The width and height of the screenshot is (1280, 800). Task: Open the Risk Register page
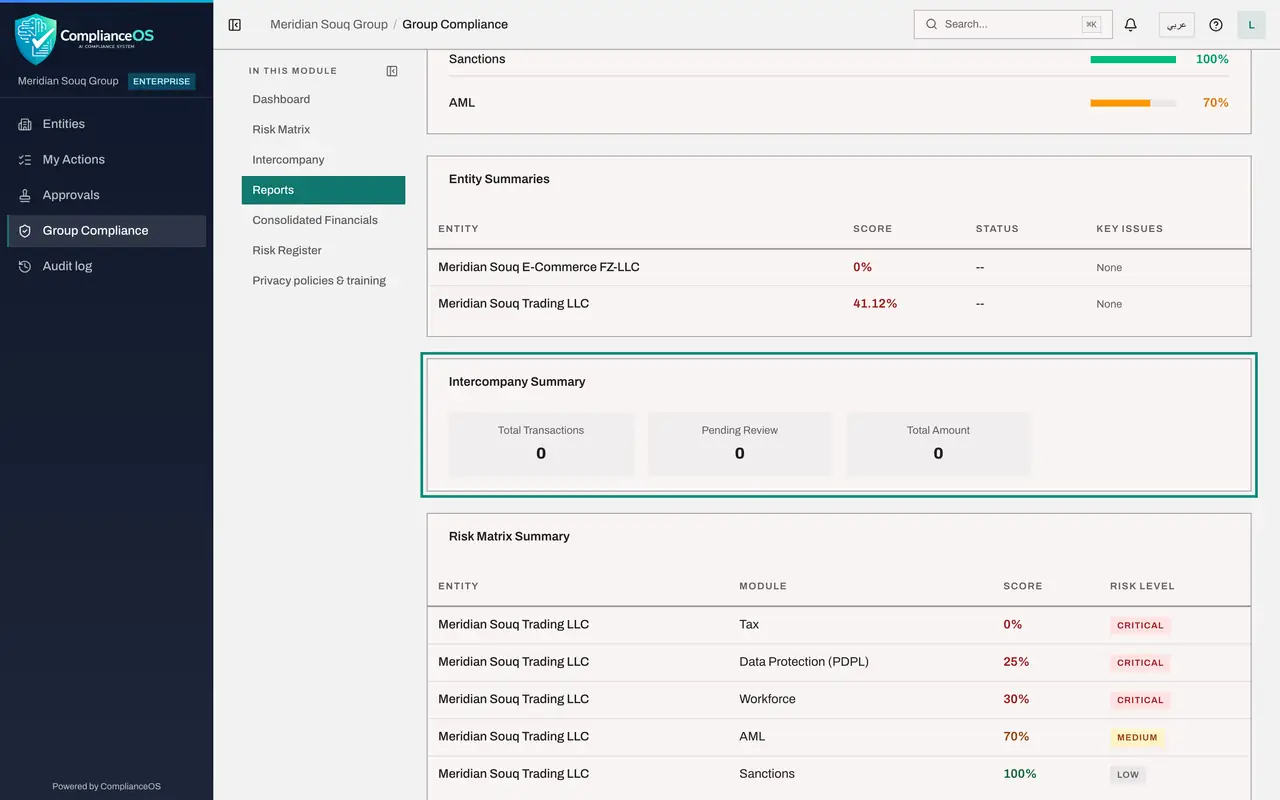pos(323,250)
